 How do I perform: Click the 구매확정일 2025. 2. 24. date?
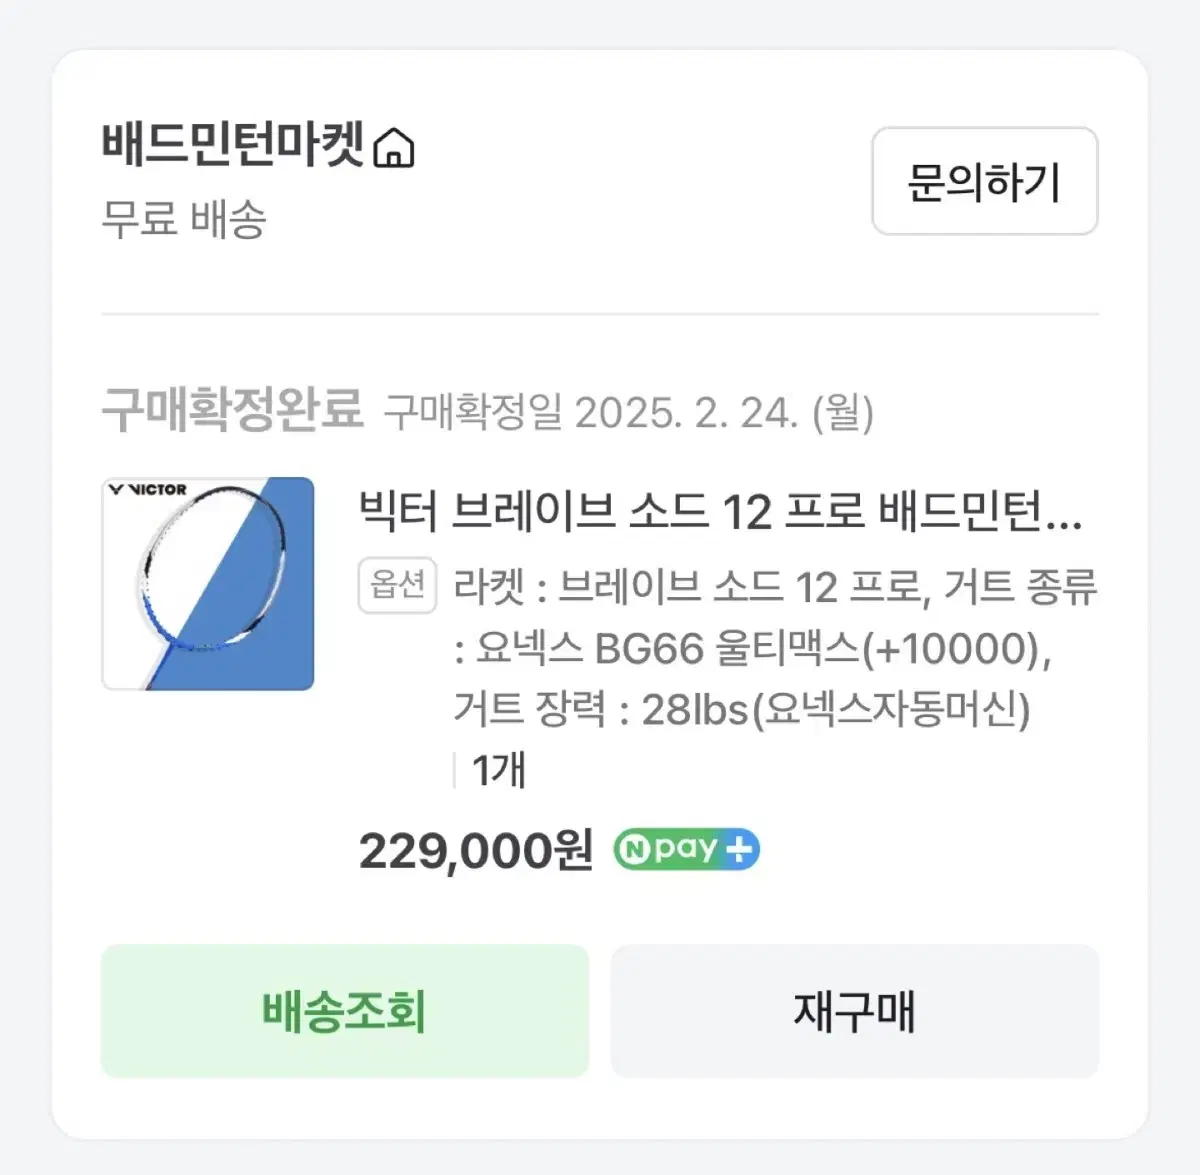628,412
